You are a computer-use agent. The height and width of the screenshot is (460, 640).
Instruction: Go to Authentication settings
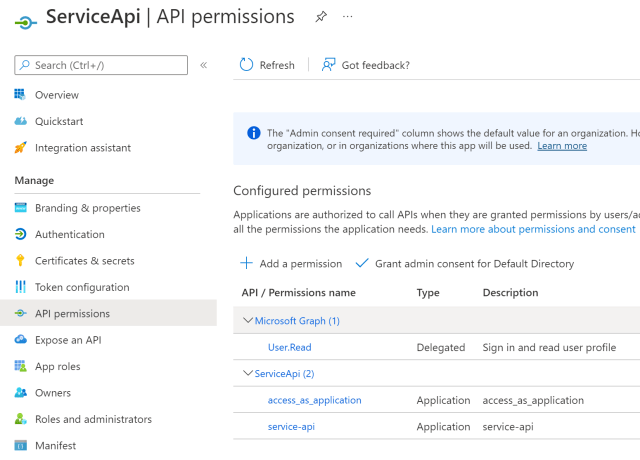[x=70, y=234]
